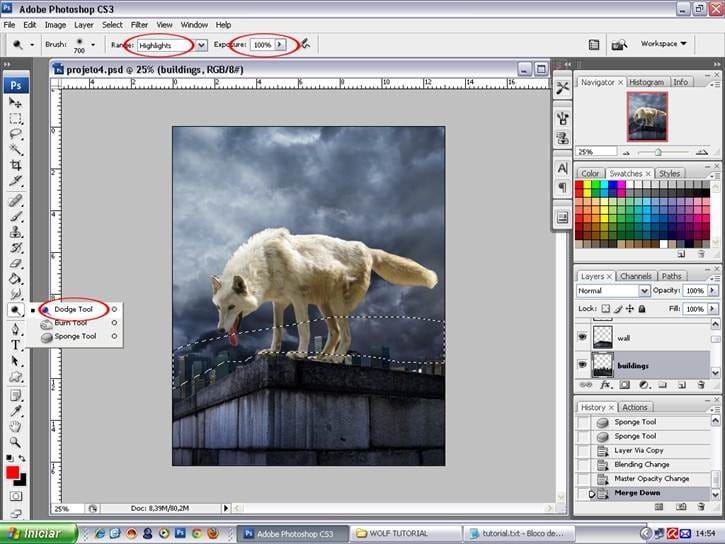Select the Type tool
This screenshot has width=725, height=544.
(x=15, y=345)
